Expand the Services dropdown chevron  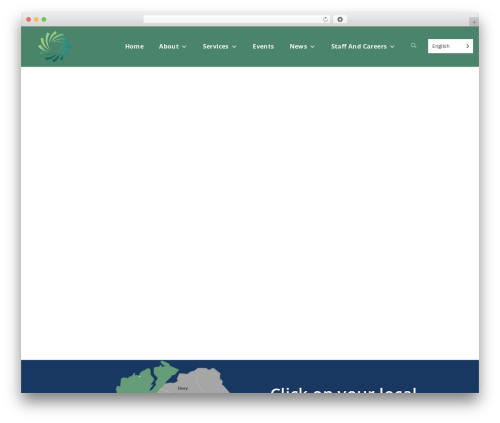[234, 47]
